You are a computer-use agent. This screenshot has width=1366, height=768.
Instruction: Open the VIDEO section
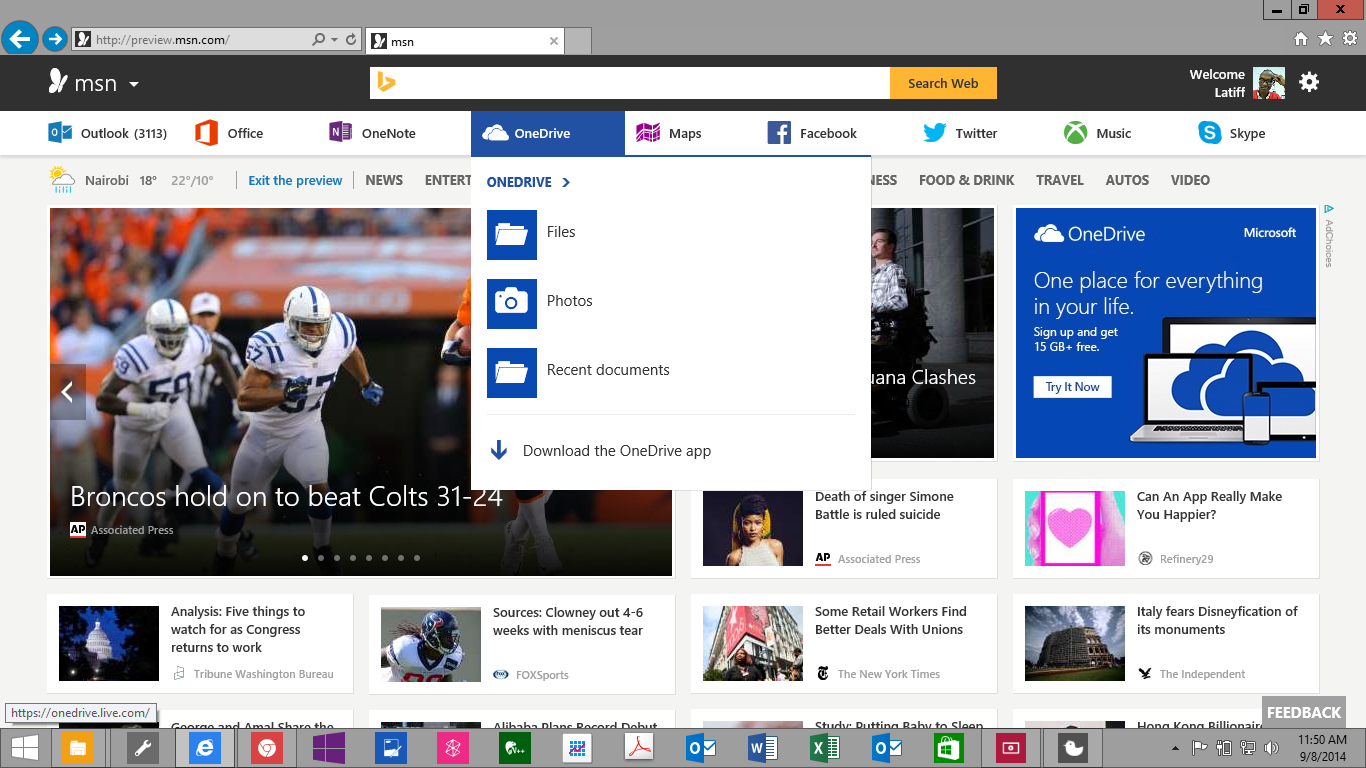1190,180
